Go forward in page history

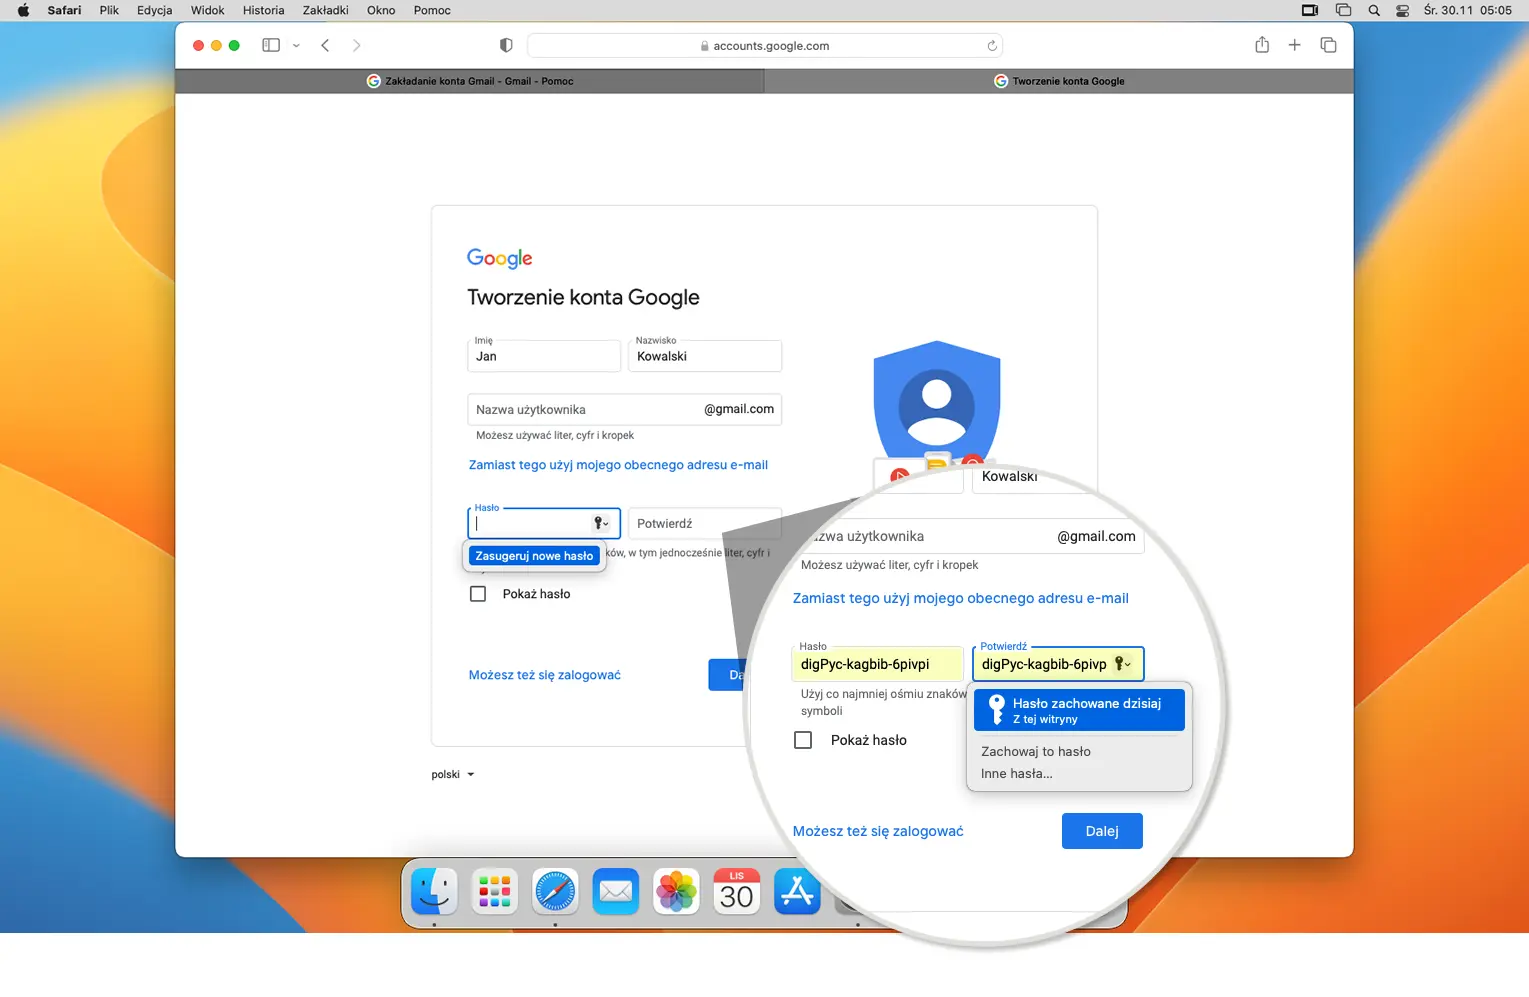coord(356,45)
